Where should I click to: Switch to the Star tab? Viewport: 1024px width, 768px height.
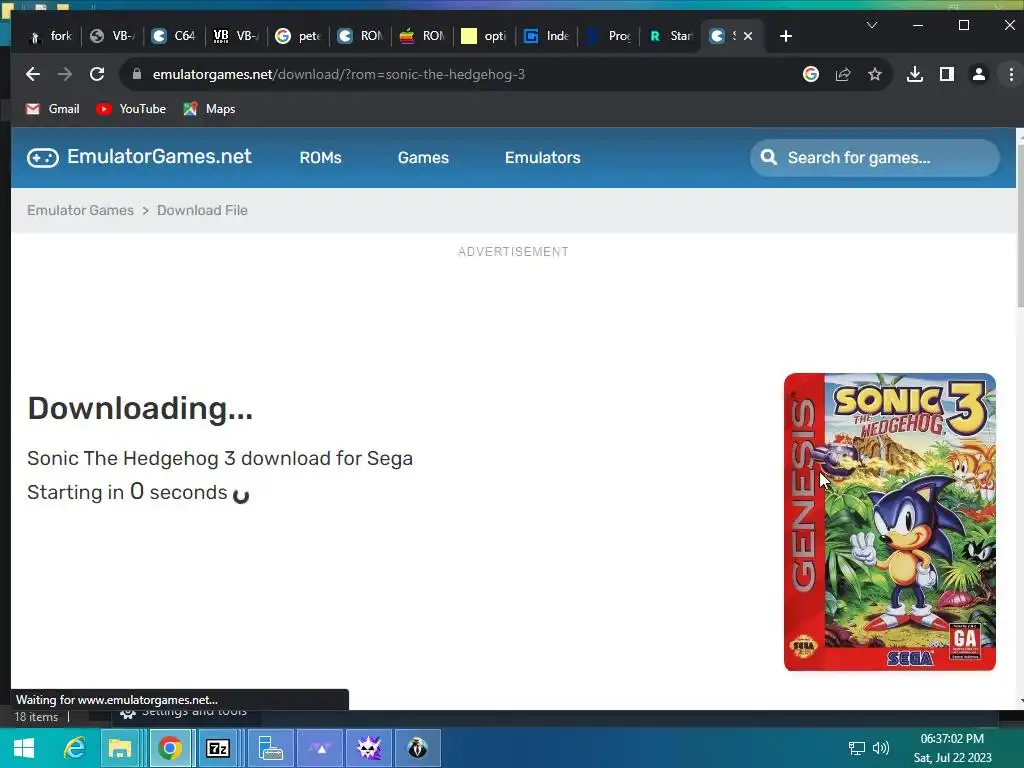[670, 36]
